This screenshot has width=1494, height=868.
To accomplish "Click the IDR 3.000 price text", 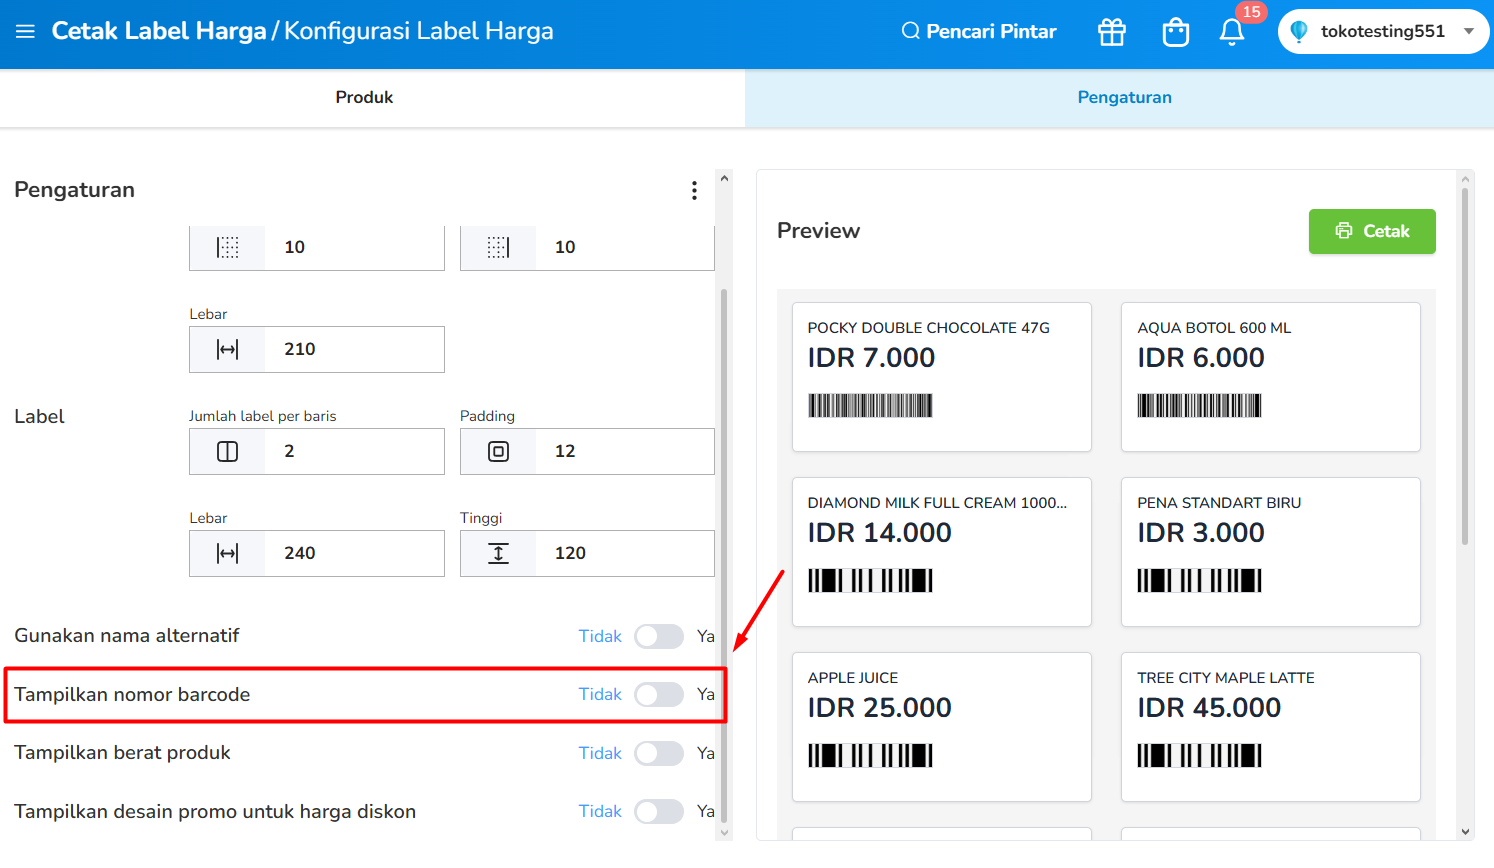I will point(1201,533).
